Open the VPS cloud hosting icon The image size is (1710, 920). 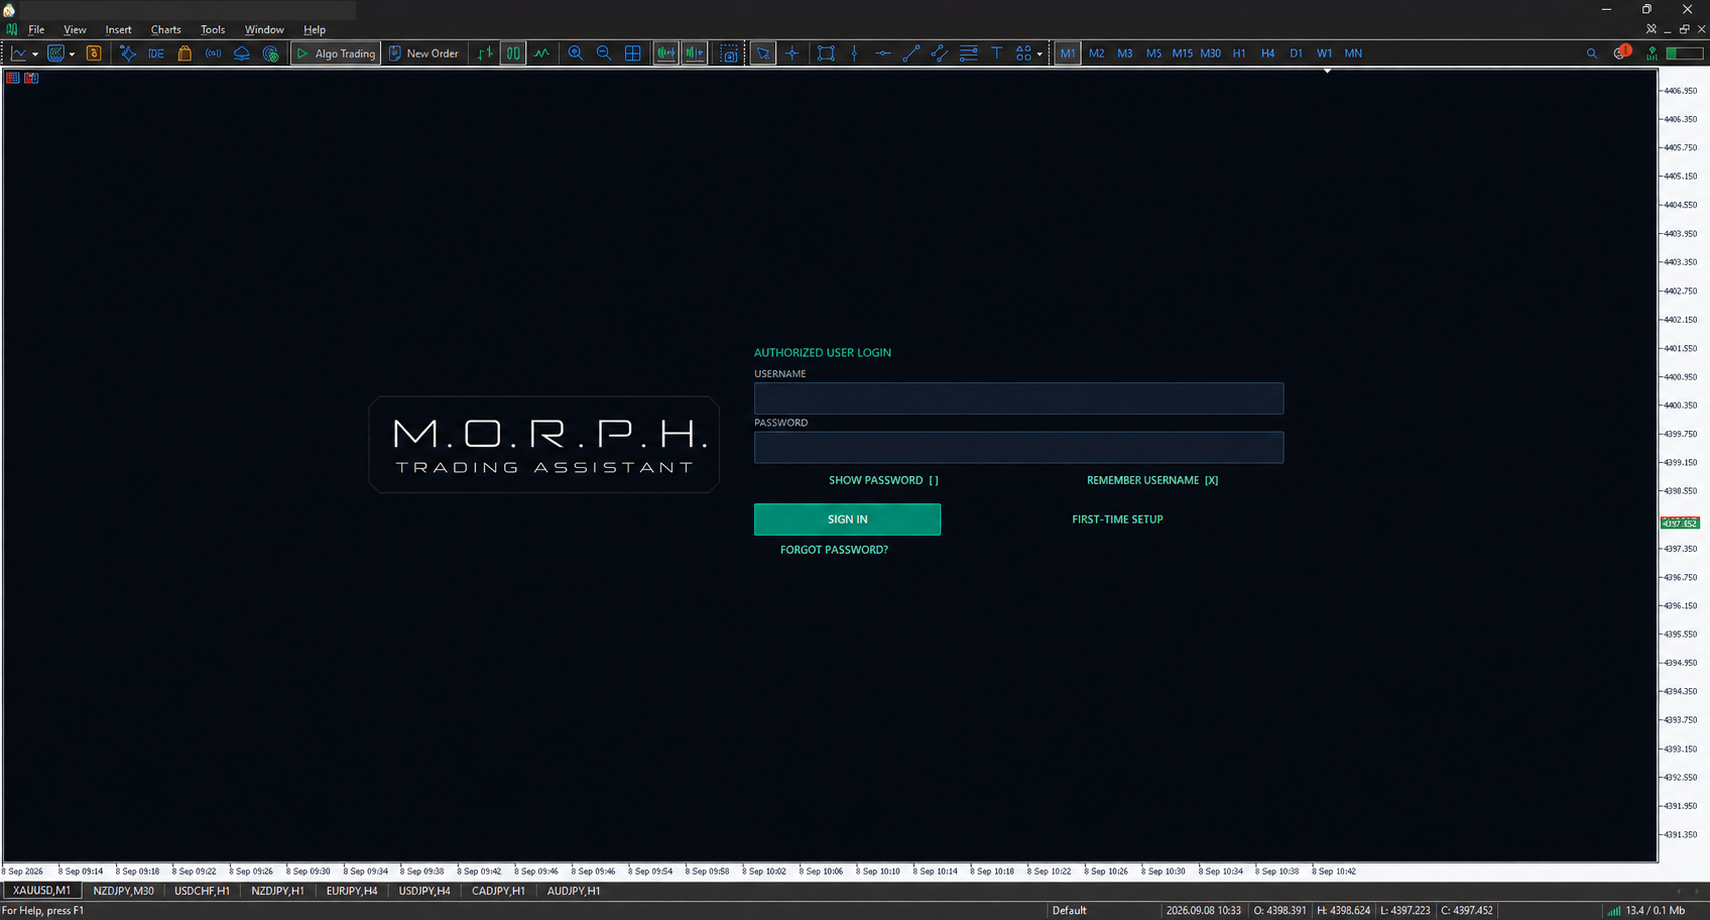pos(242,53)
